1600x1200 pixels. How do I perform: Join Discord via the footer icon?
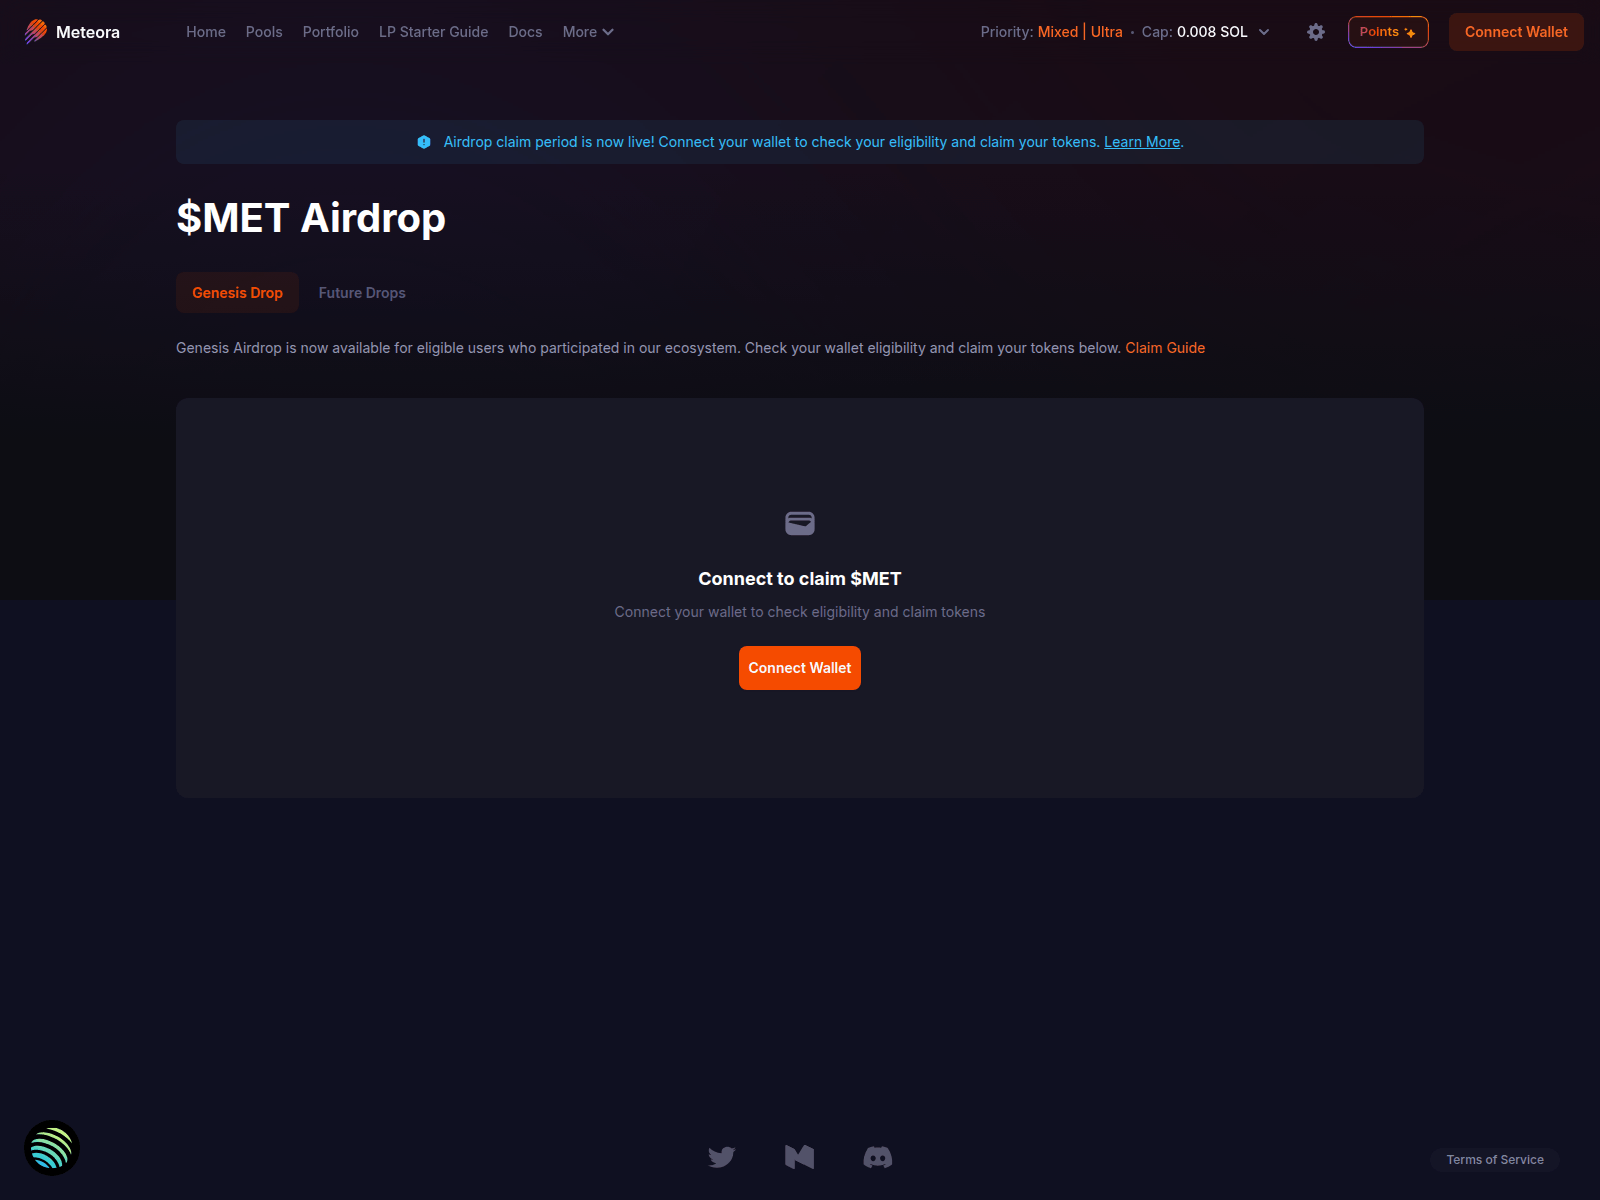878,1157
